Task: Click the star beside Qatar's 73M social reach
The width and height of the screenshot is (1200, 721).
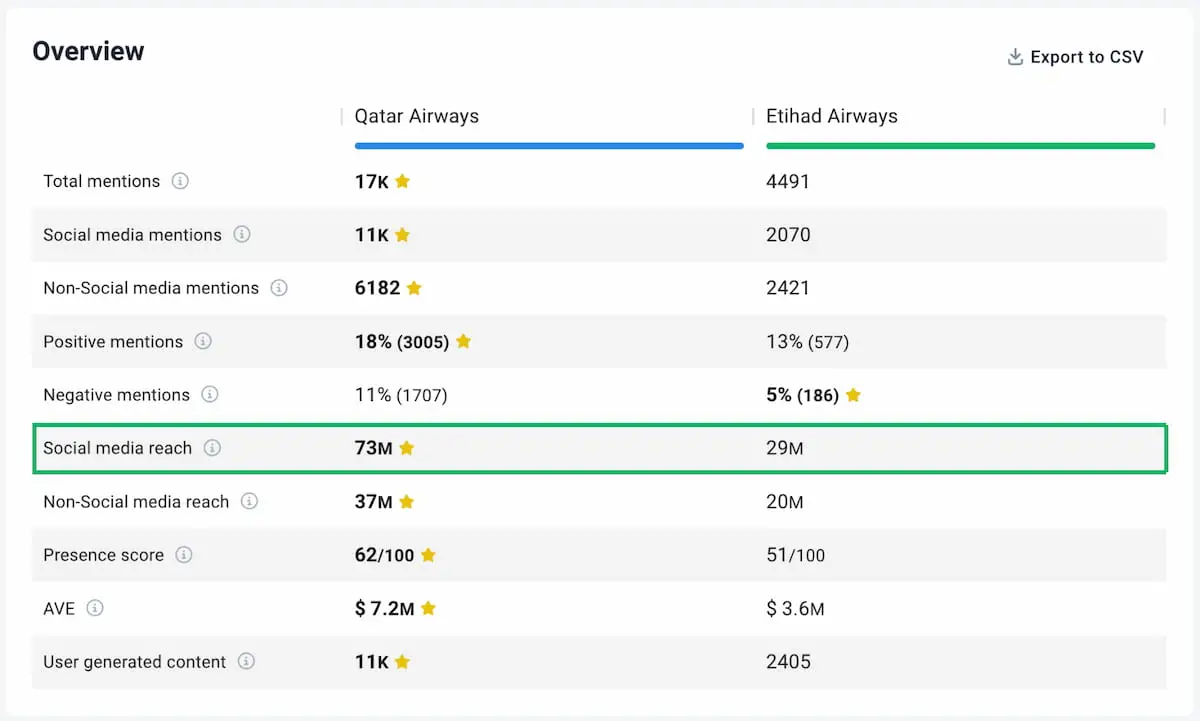Action: coord(406,448)
